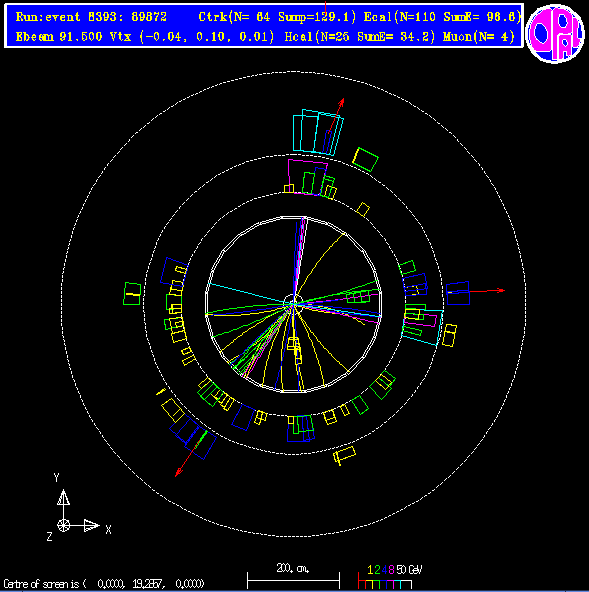
Task: Select the red arrow pointing right
Action: 487,291
